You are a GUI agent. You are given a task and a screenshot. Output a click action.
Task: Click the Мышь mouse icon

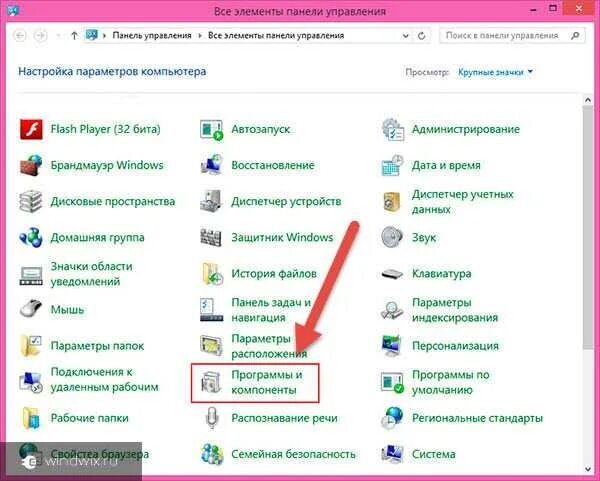pyautogui.click(x=31, y=309)
